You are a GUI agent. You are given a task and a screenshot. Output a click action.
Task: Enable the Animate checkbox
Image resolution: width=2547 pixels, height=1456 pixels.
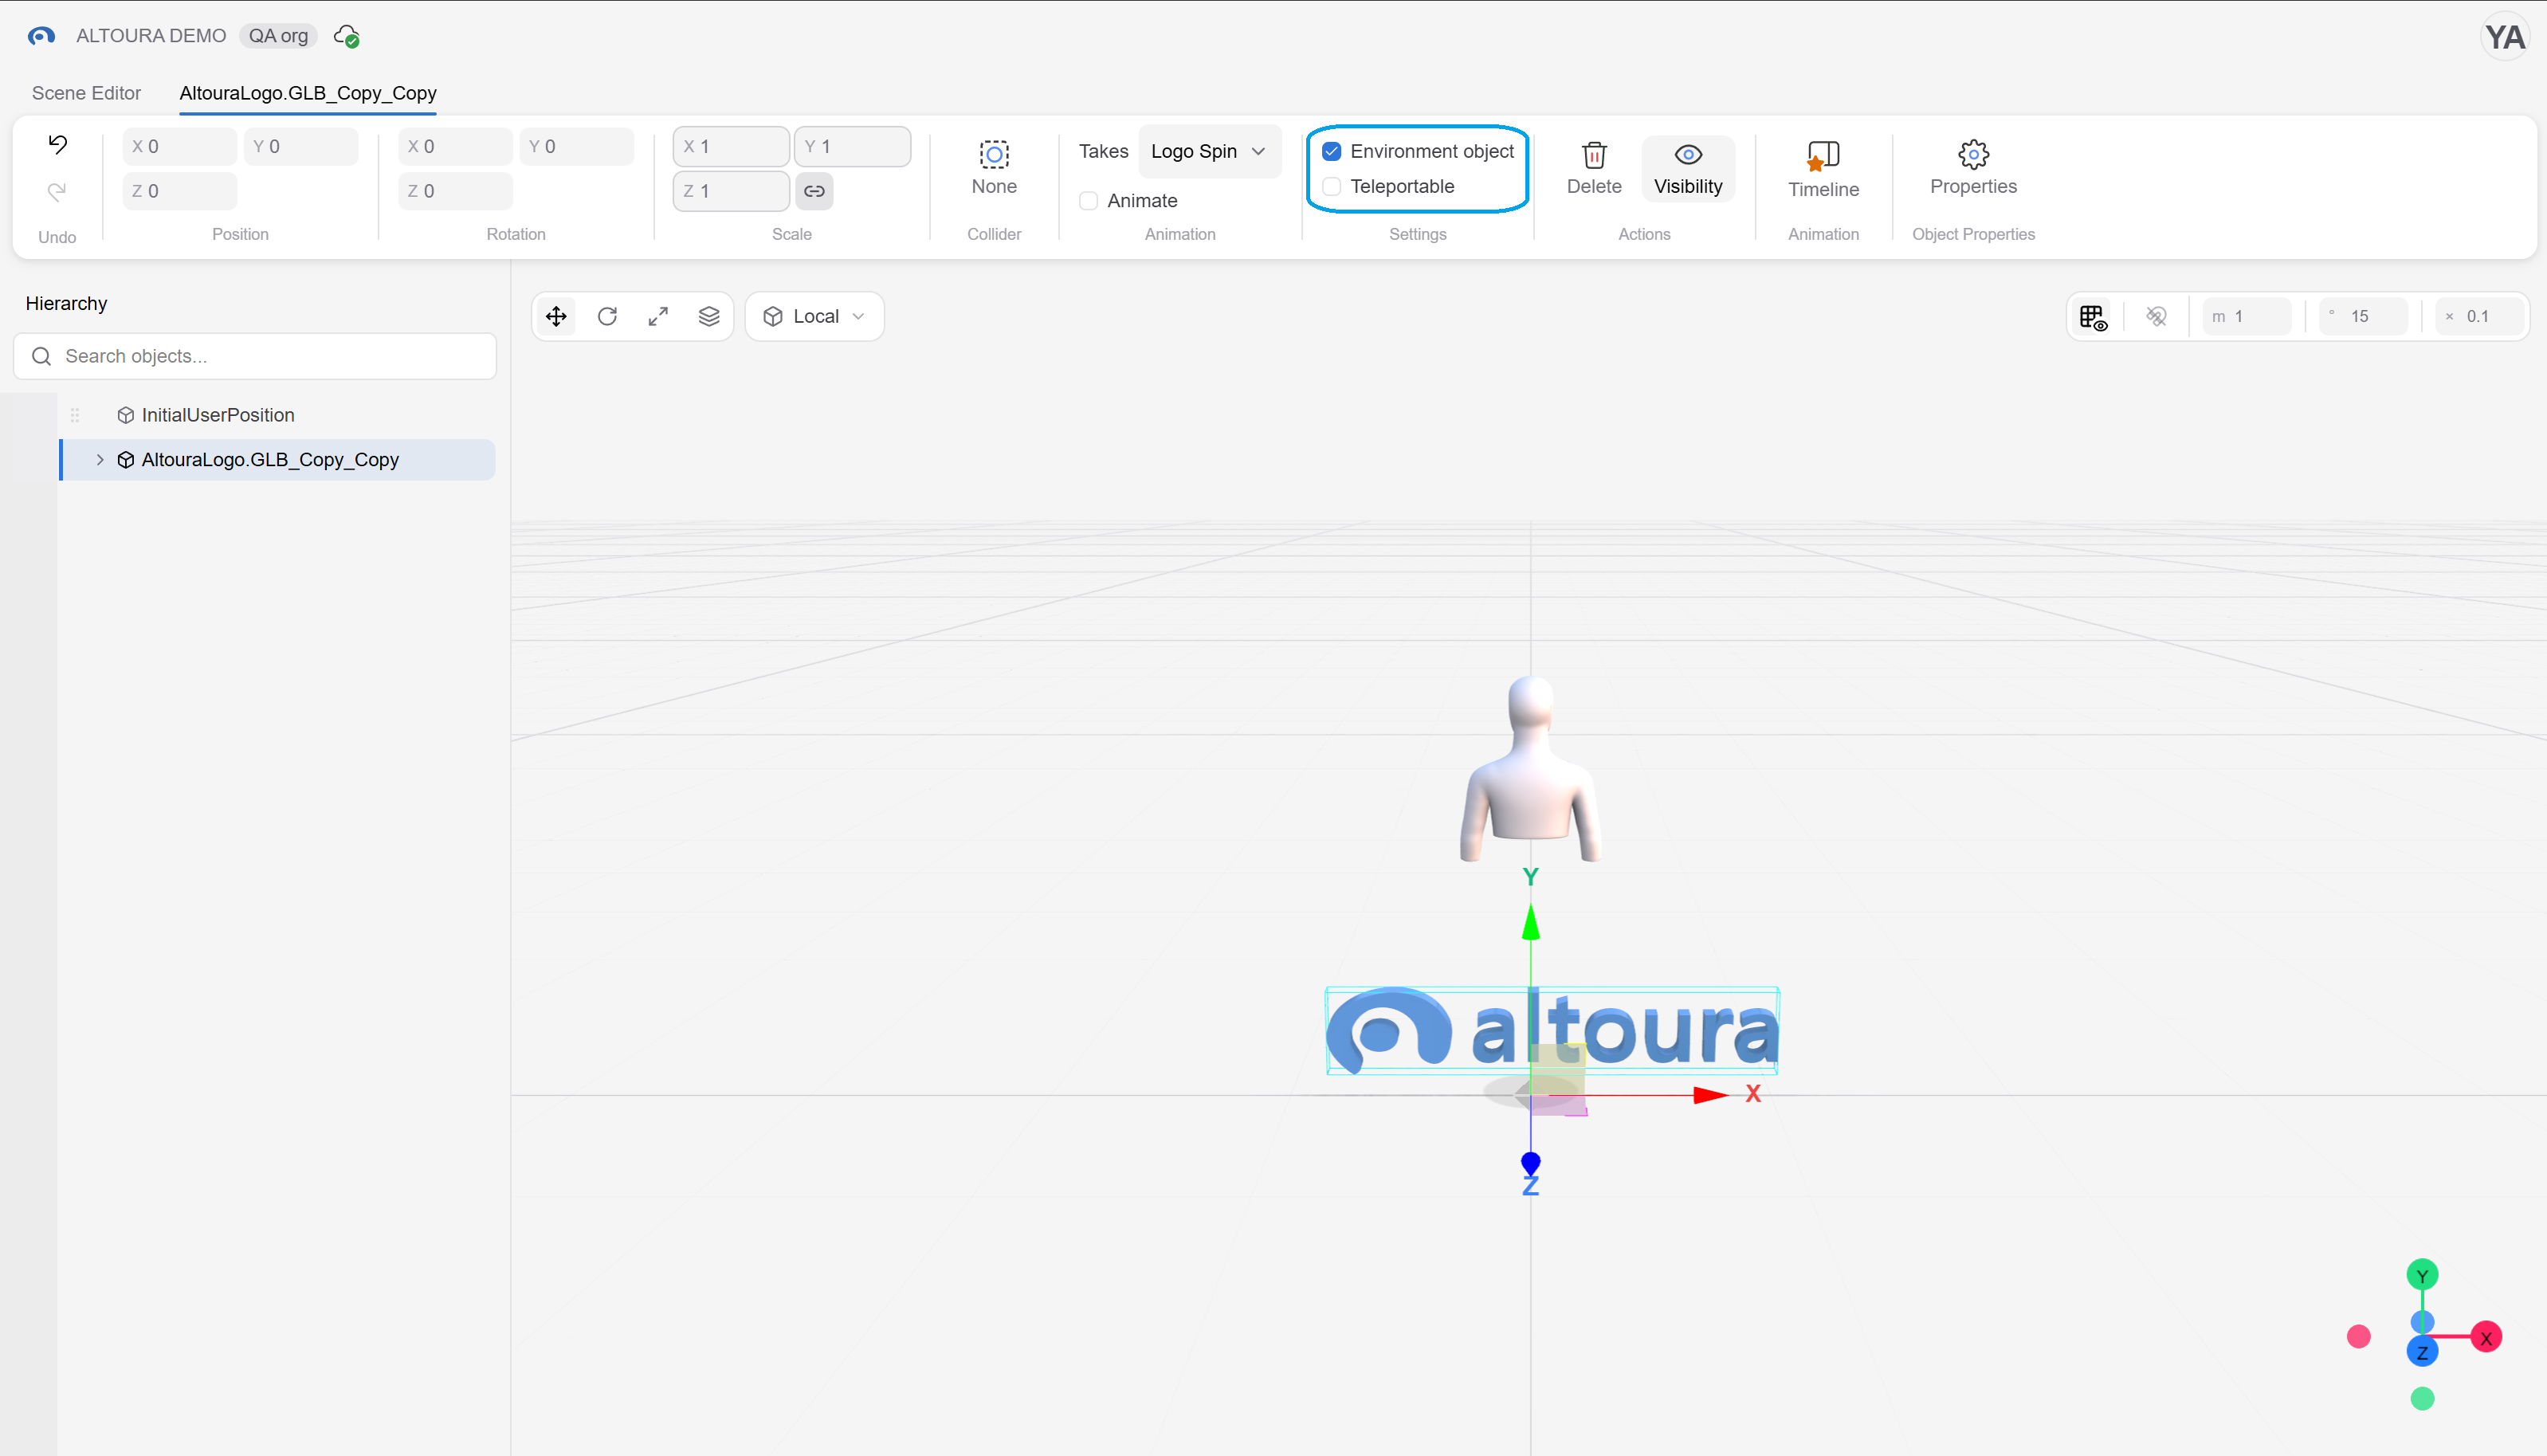(1089, 201)
